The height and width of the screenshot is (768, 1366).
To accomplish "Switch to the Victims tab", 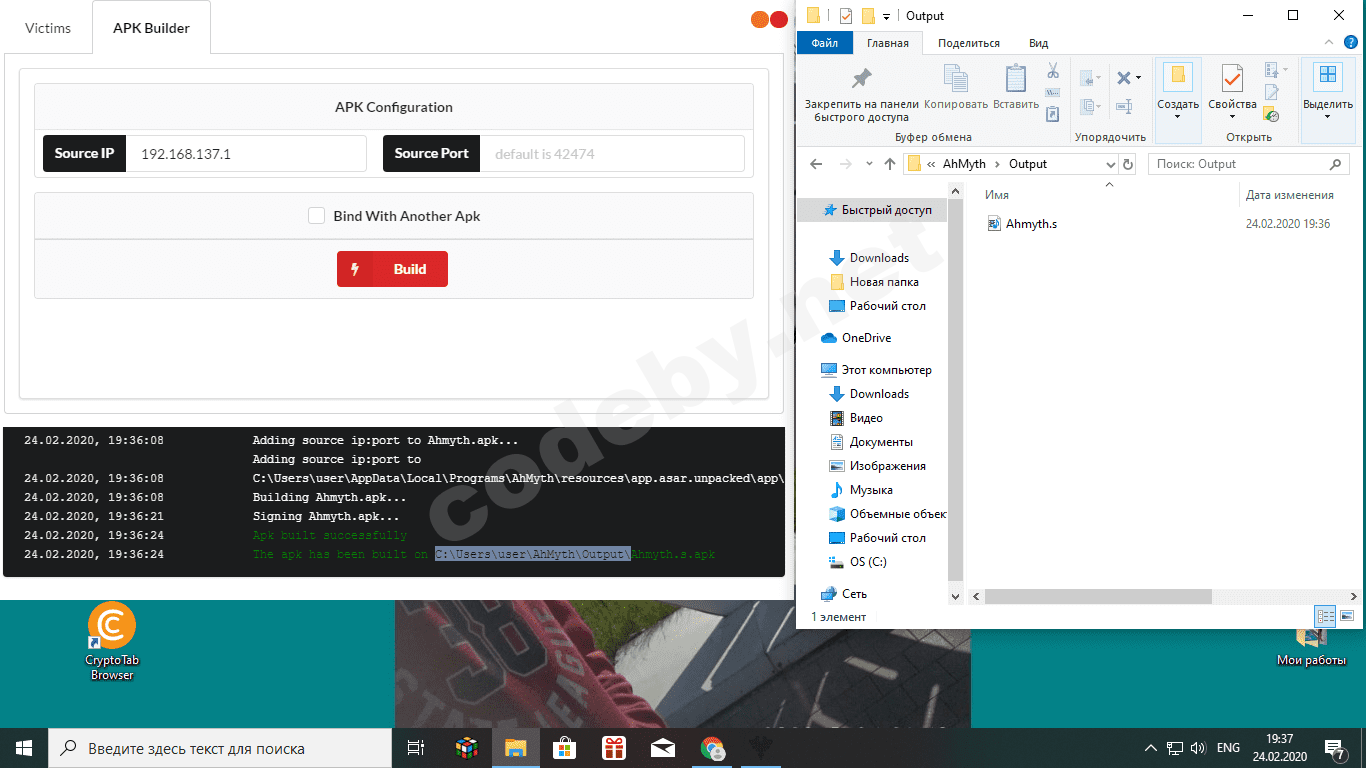I will pos(48,28).
